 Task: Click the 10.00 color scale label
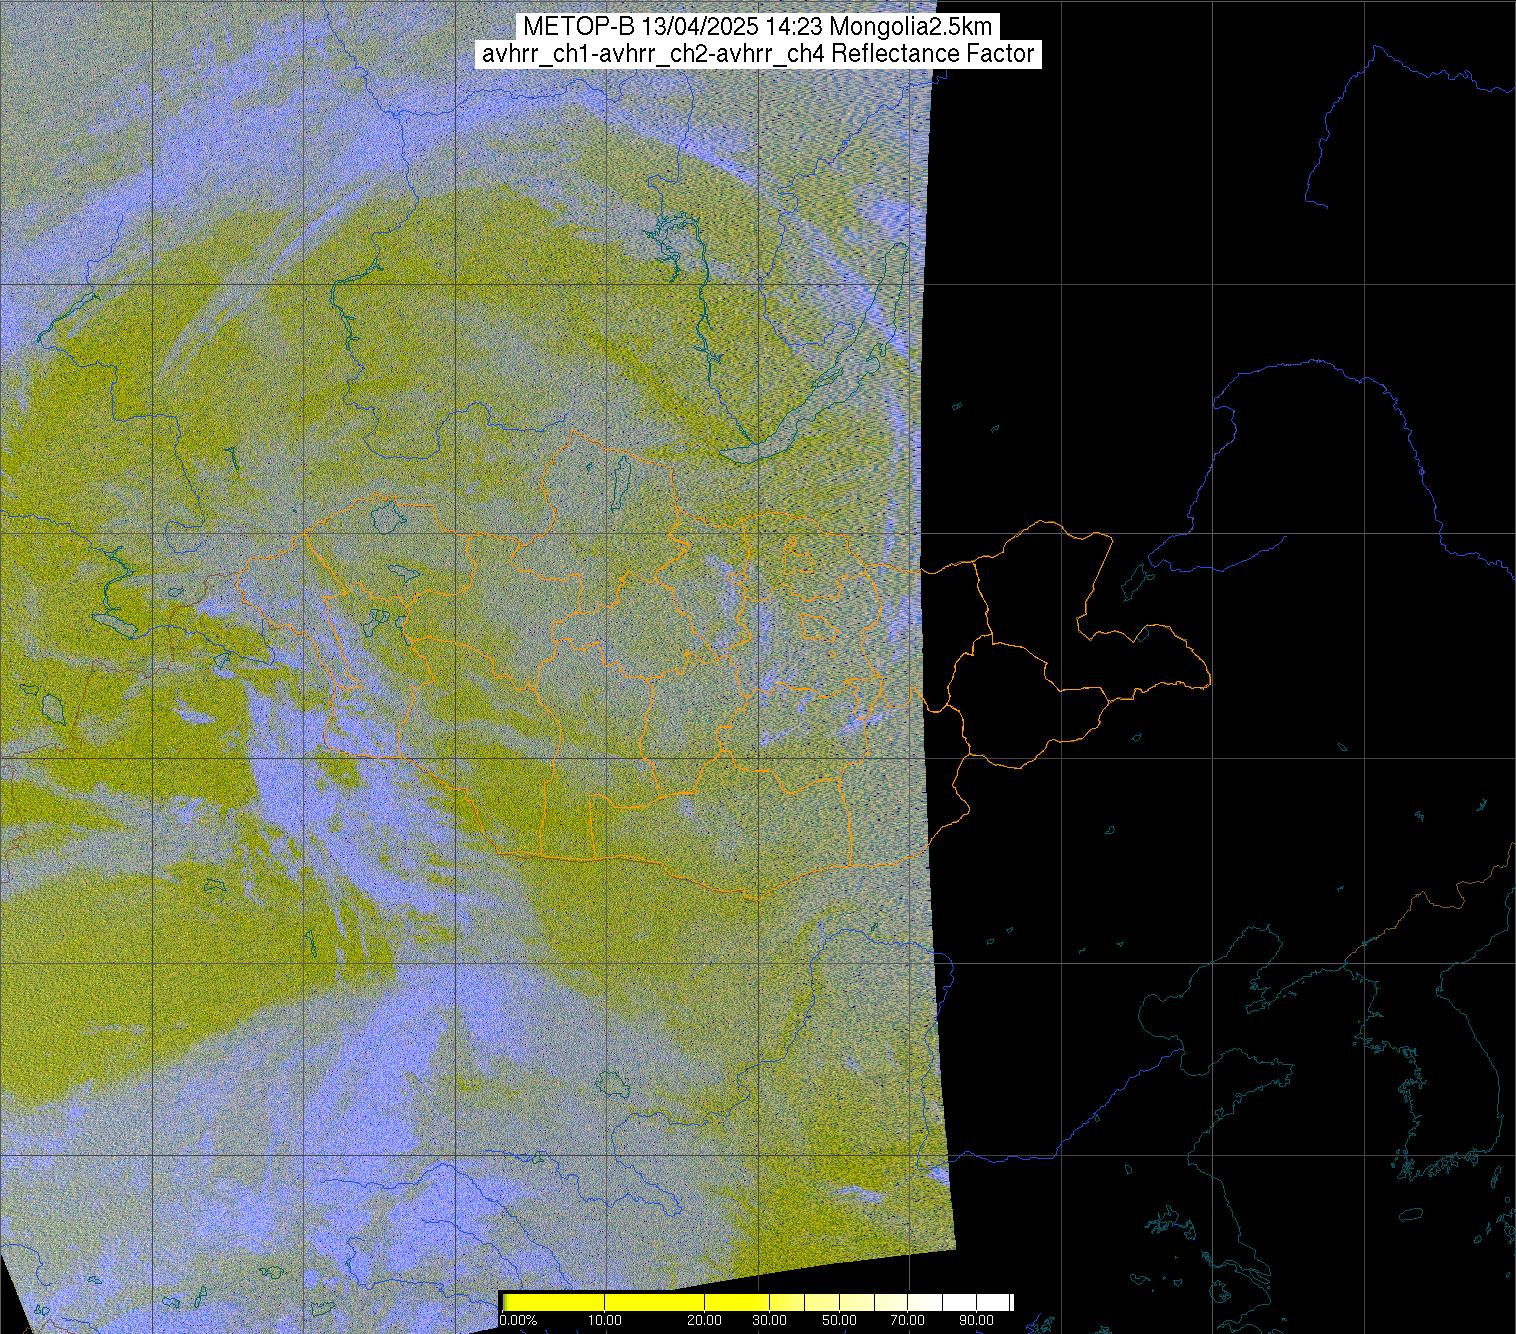[x=605, y=1321]
